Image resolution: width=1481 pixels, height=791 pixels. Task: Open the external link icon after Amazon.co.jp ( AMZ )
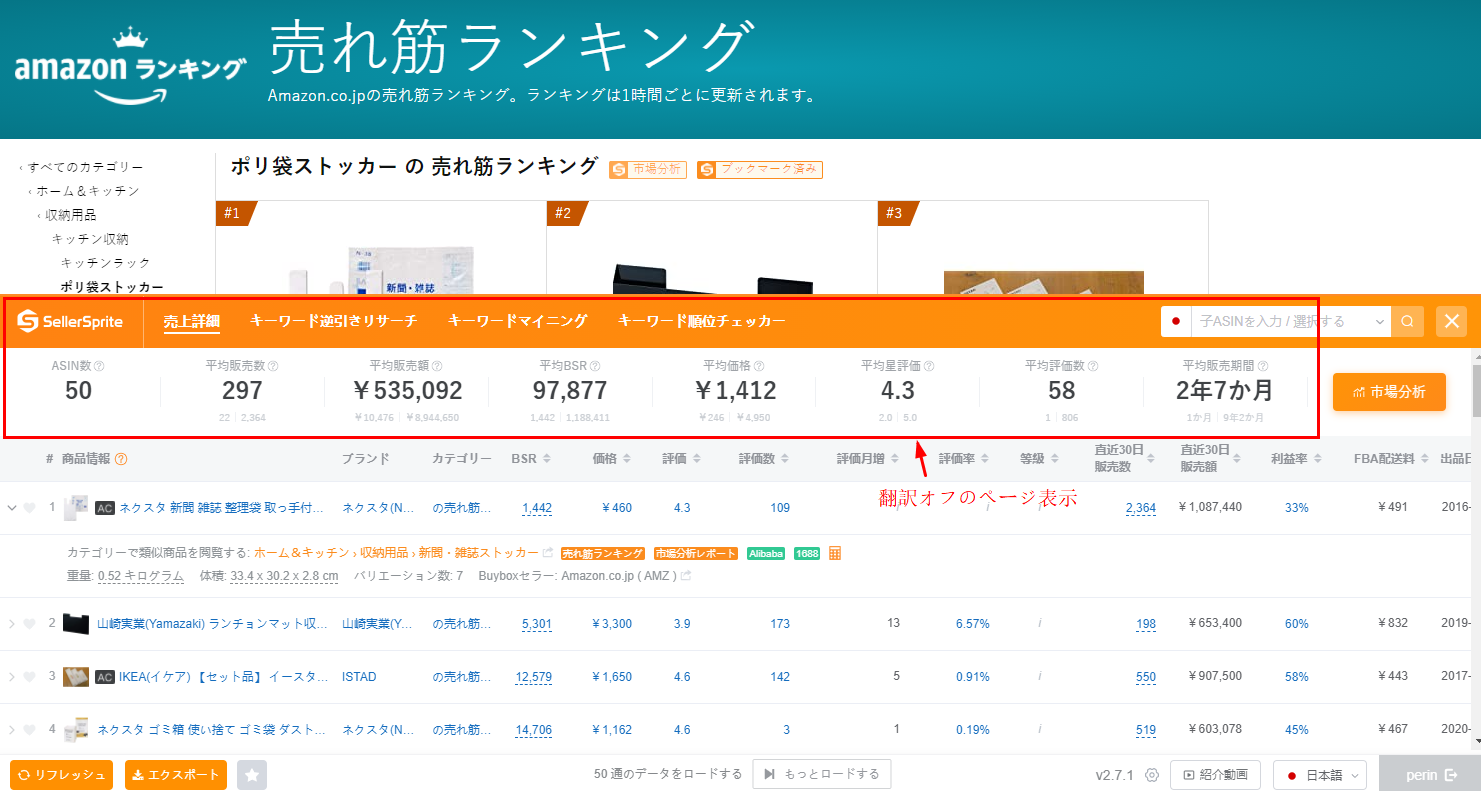click(x=687, y=576)
